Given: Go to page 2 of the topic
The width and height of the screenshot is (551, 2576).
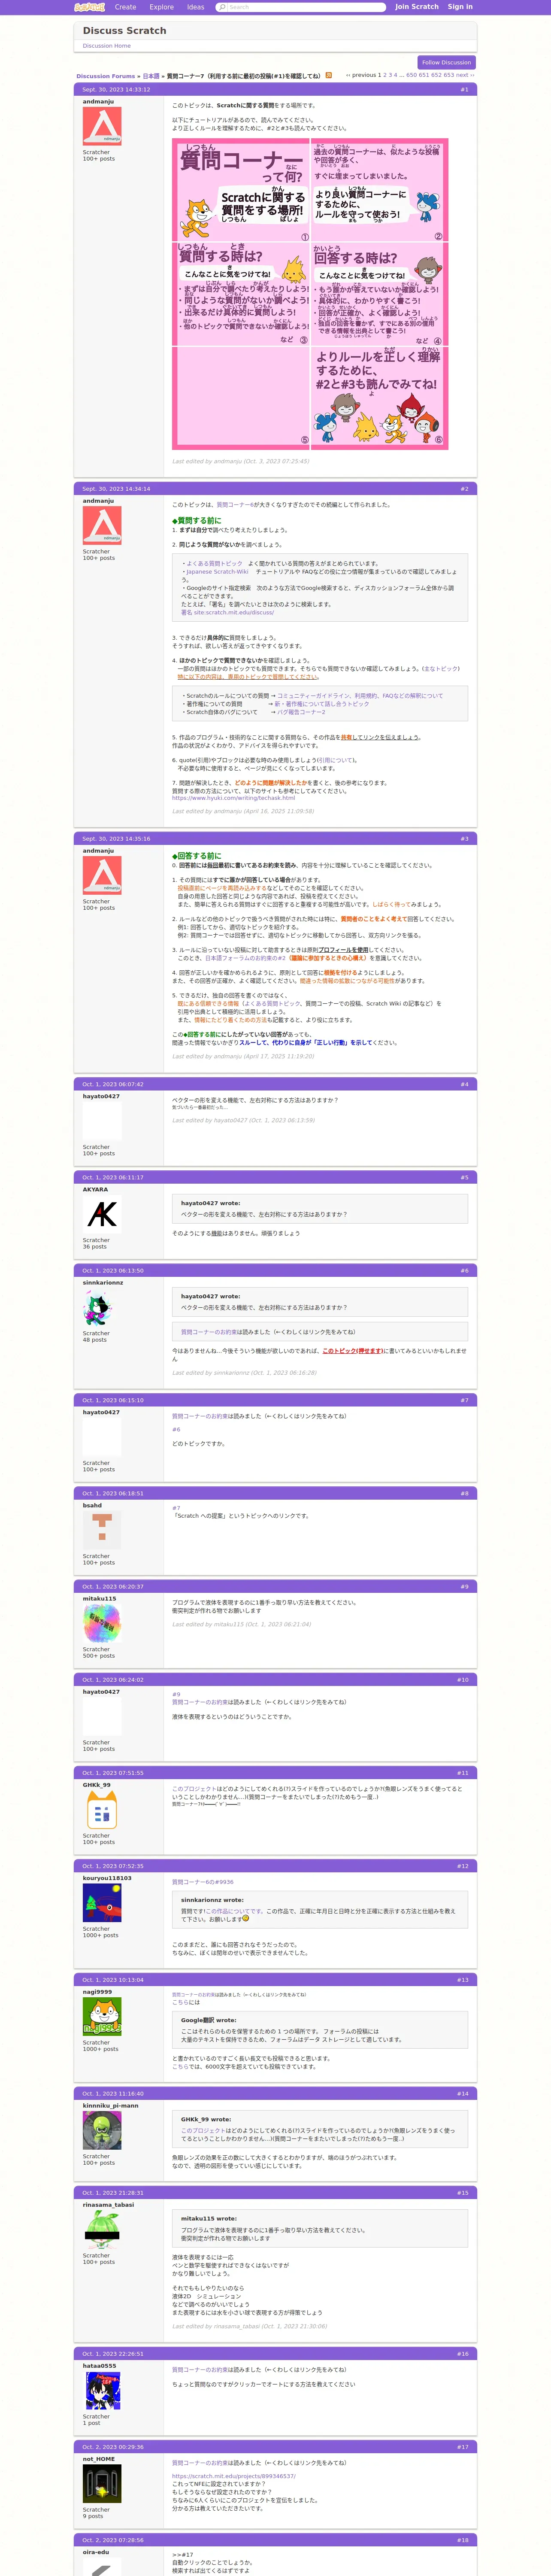Looking at the screenshot, I should (x=386, y=75).
